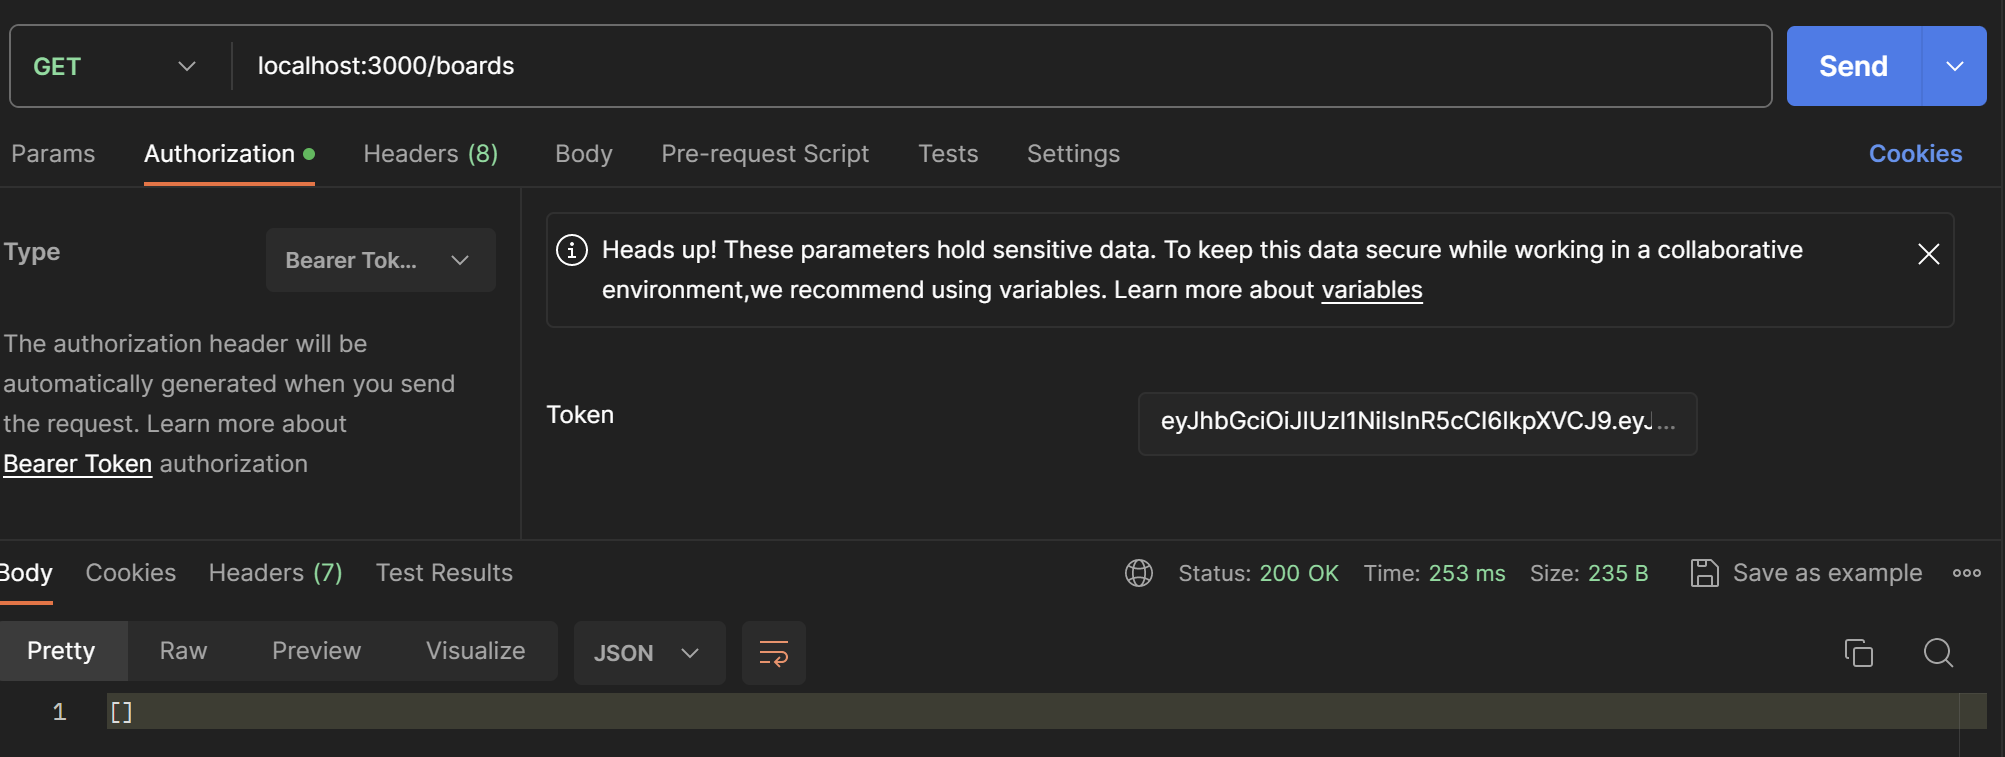The height and width of the screenshot is (757, 2005).
Task: Copy the response body with the copy icon
Action: (1858, 653)
